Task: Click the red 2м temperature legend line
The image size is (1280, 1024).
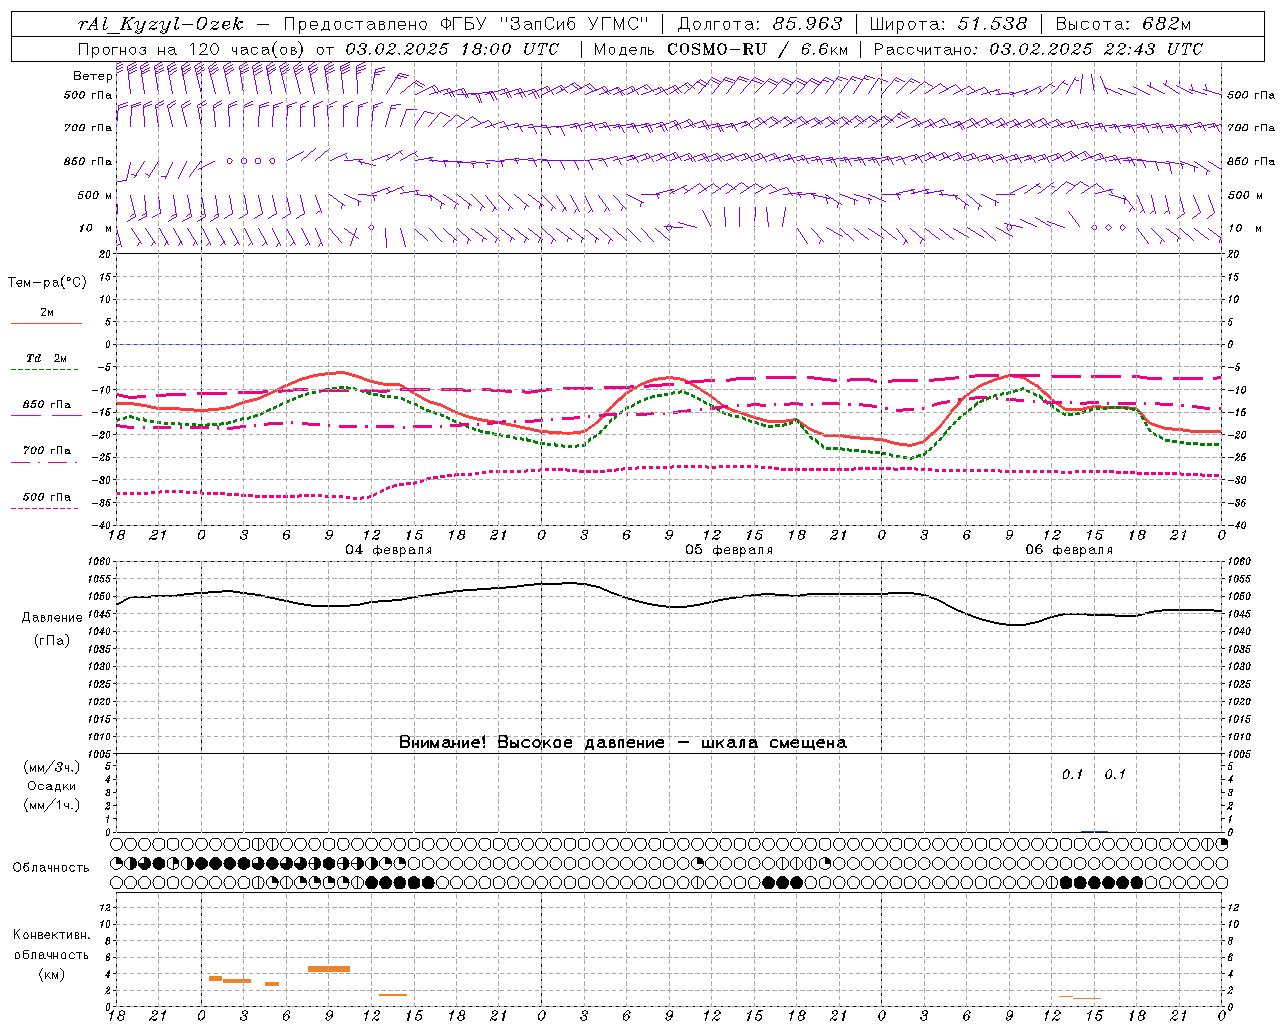Action: pyautogui.click(x=46, y=324)
